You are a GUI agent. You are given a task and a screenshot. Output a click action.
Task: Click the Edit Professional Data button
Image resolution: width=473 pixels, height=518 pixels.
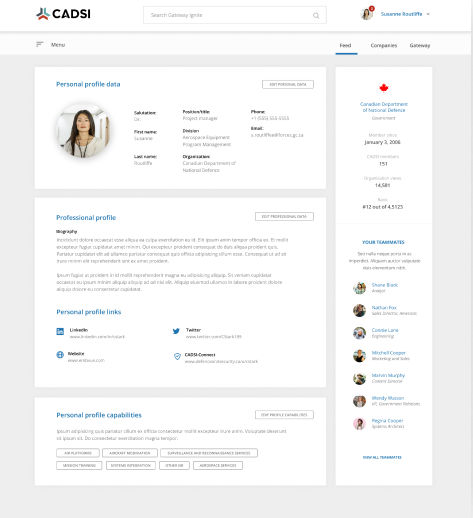point(284,216)
